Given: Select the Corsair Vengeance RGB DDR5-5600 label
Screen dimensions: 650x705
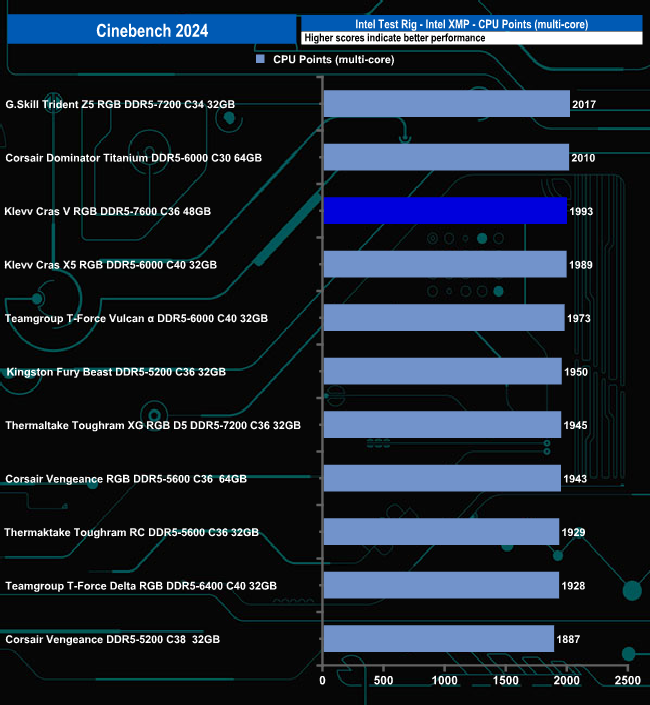Looking at the screenshot, I should 126,479.
